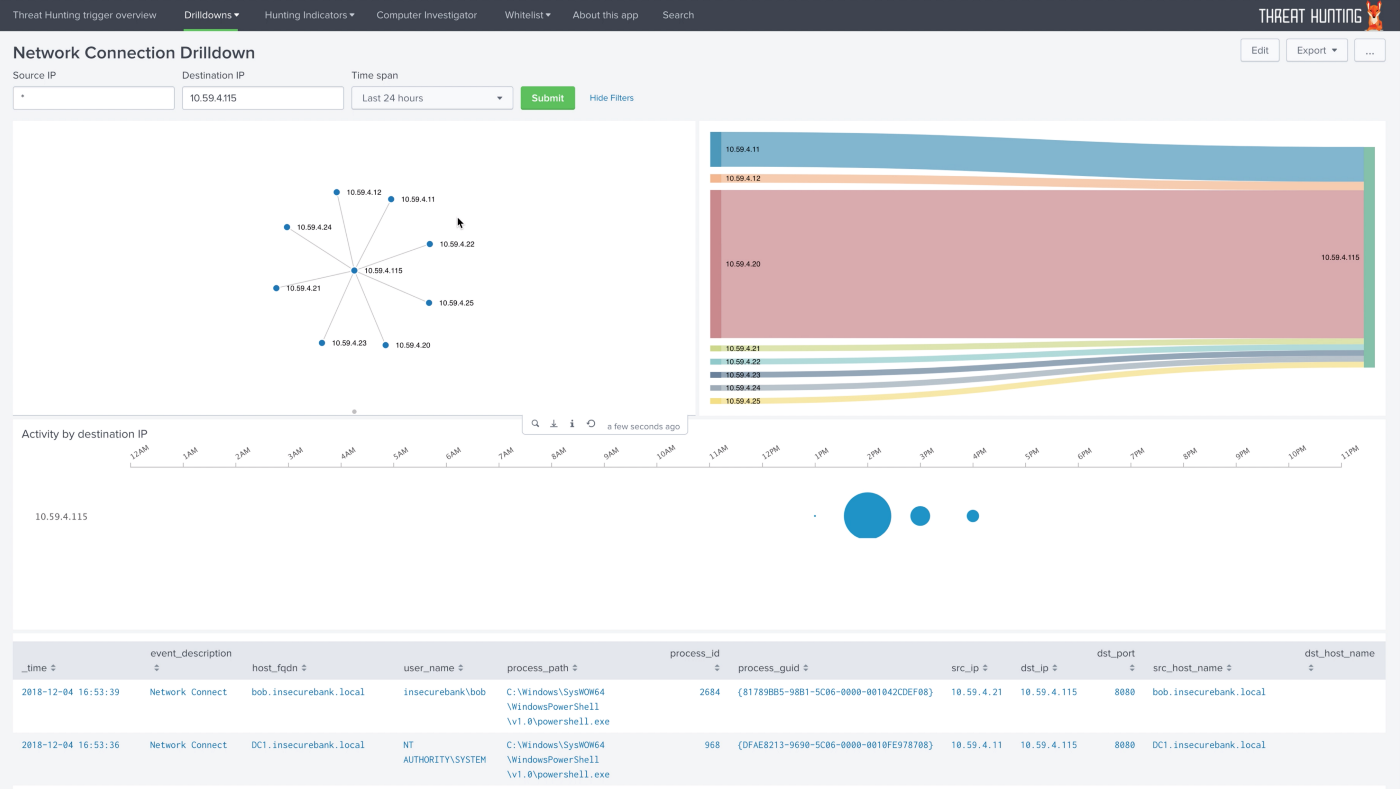The height and width of the screenshot is (789, 1400).
Task: Click process id 2684
Action: pyautogui.click(x=709, y=692)
